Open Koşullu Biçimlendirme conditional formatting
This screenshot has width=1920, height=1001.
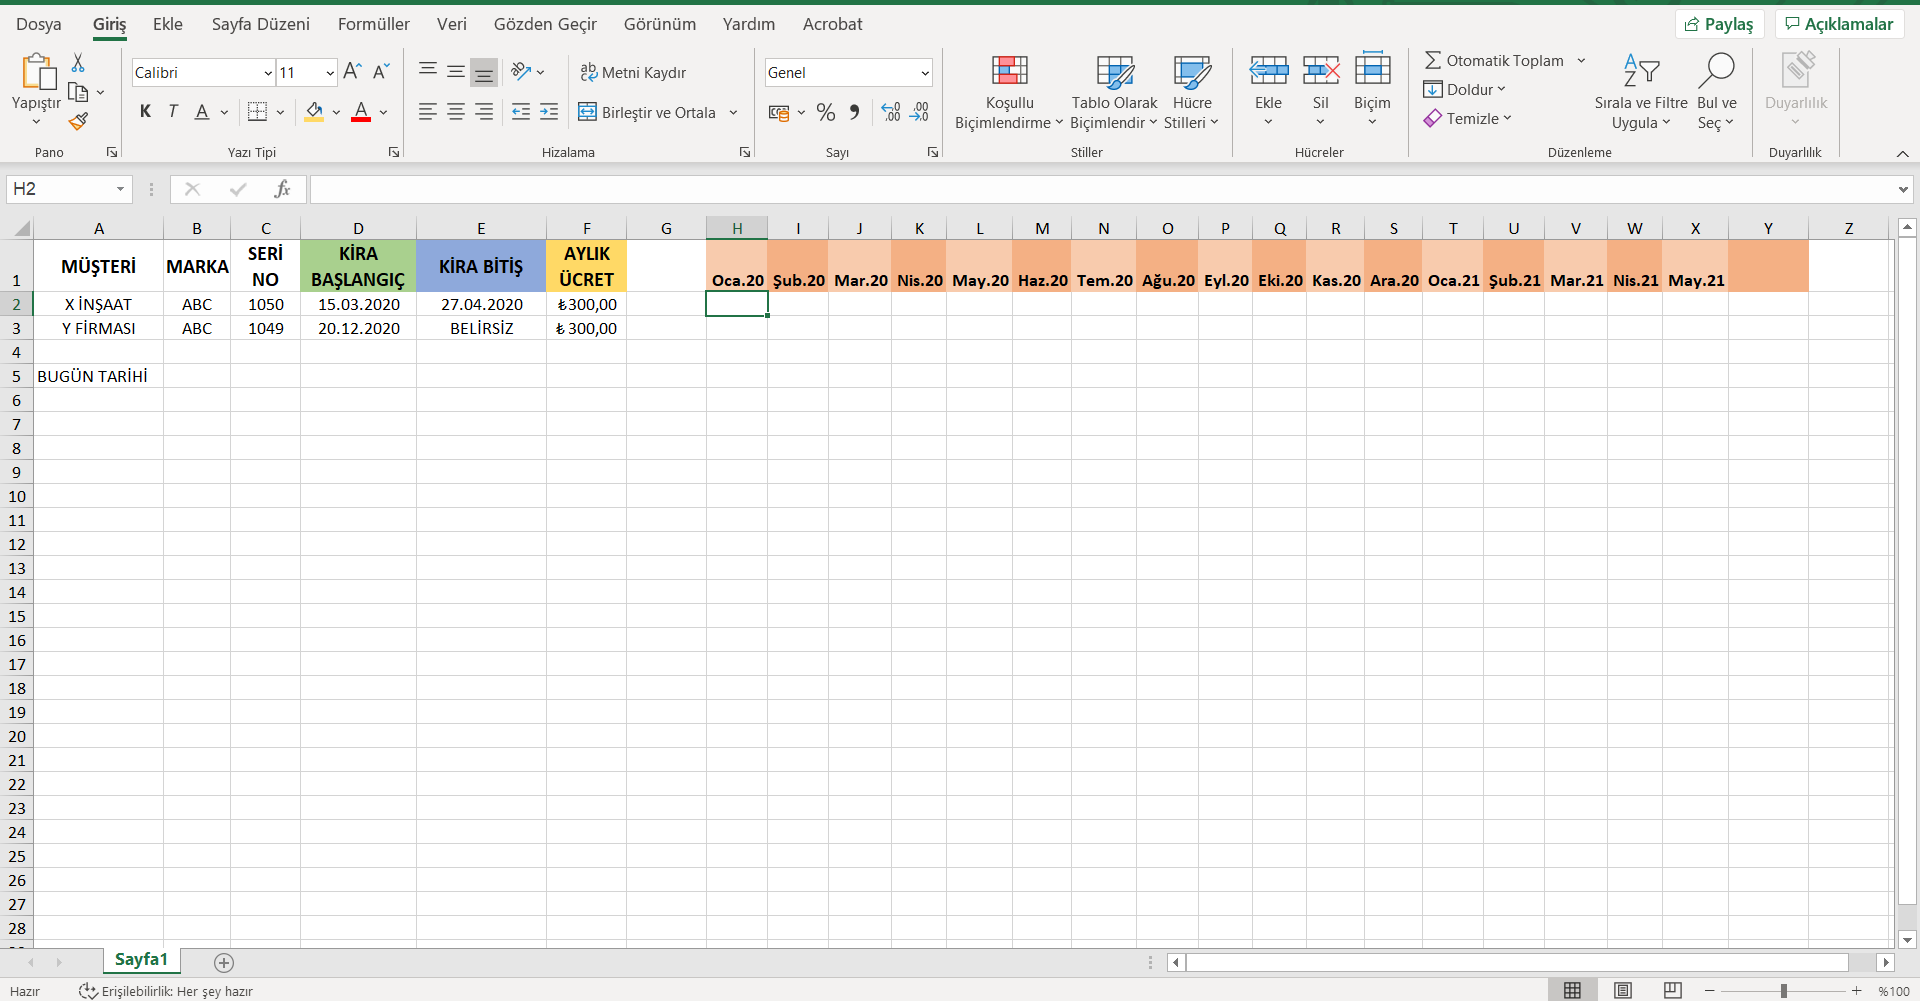click(x=1009, y=92)
